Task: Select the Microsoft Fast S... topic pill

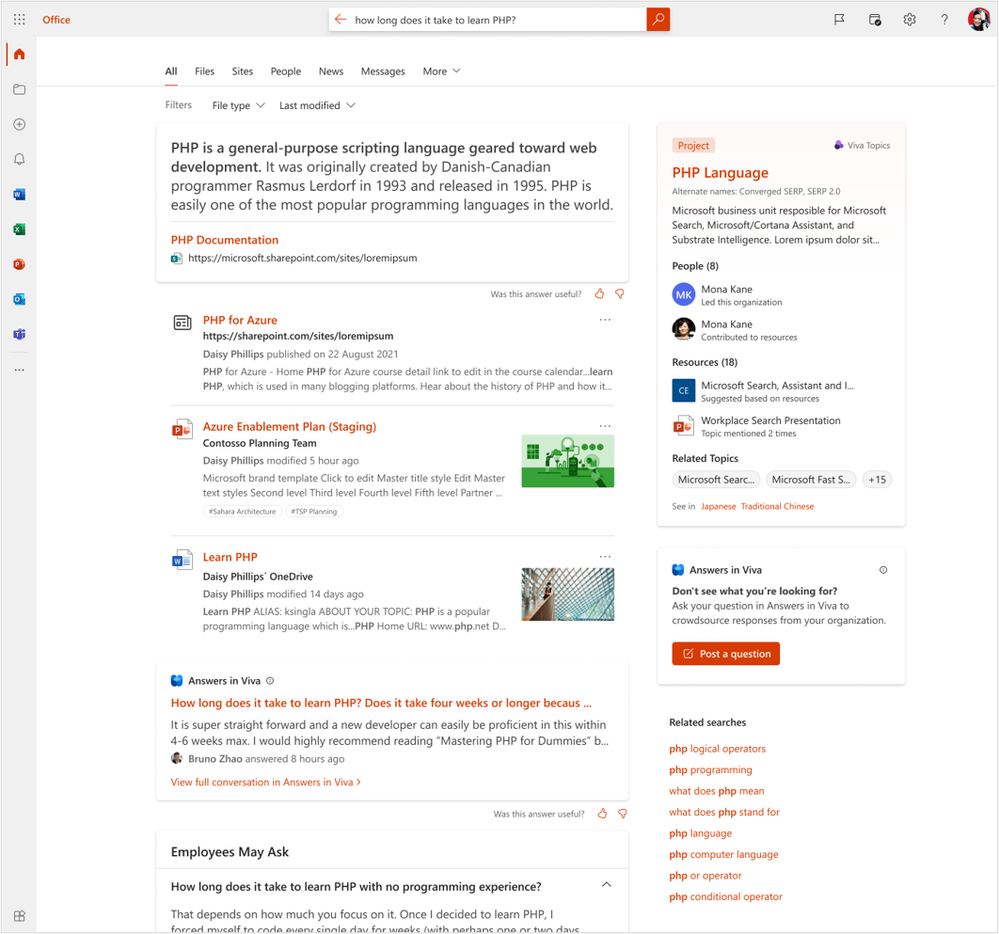Action: click(810, 480)
